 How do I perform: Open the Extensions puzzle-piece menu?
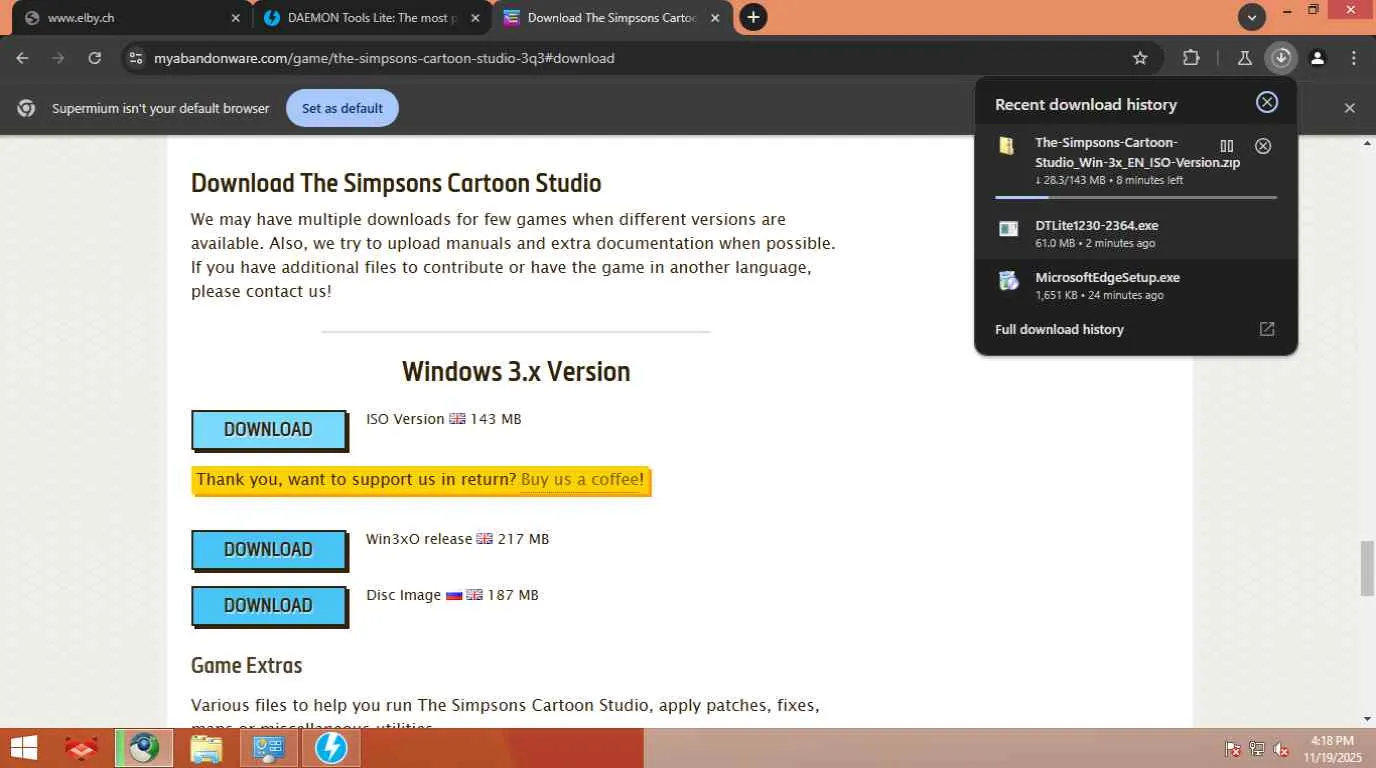pos(1191,58)
